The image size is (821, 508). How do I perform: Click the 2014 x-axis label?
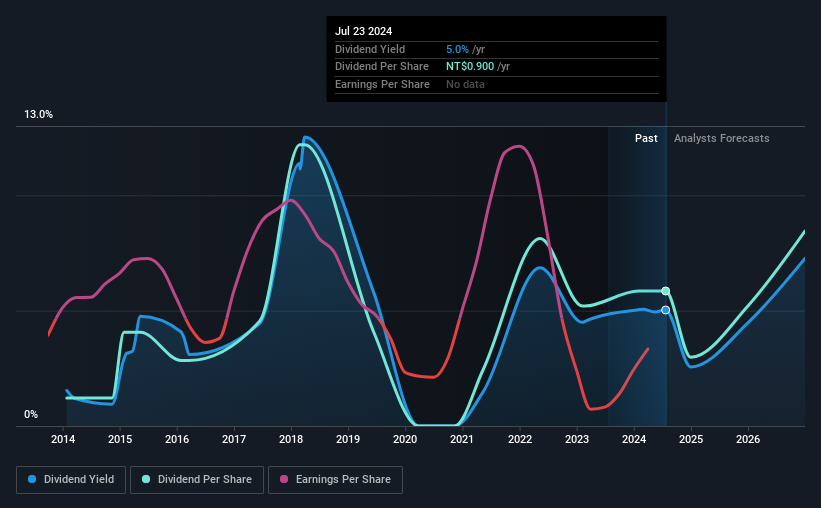63,439
